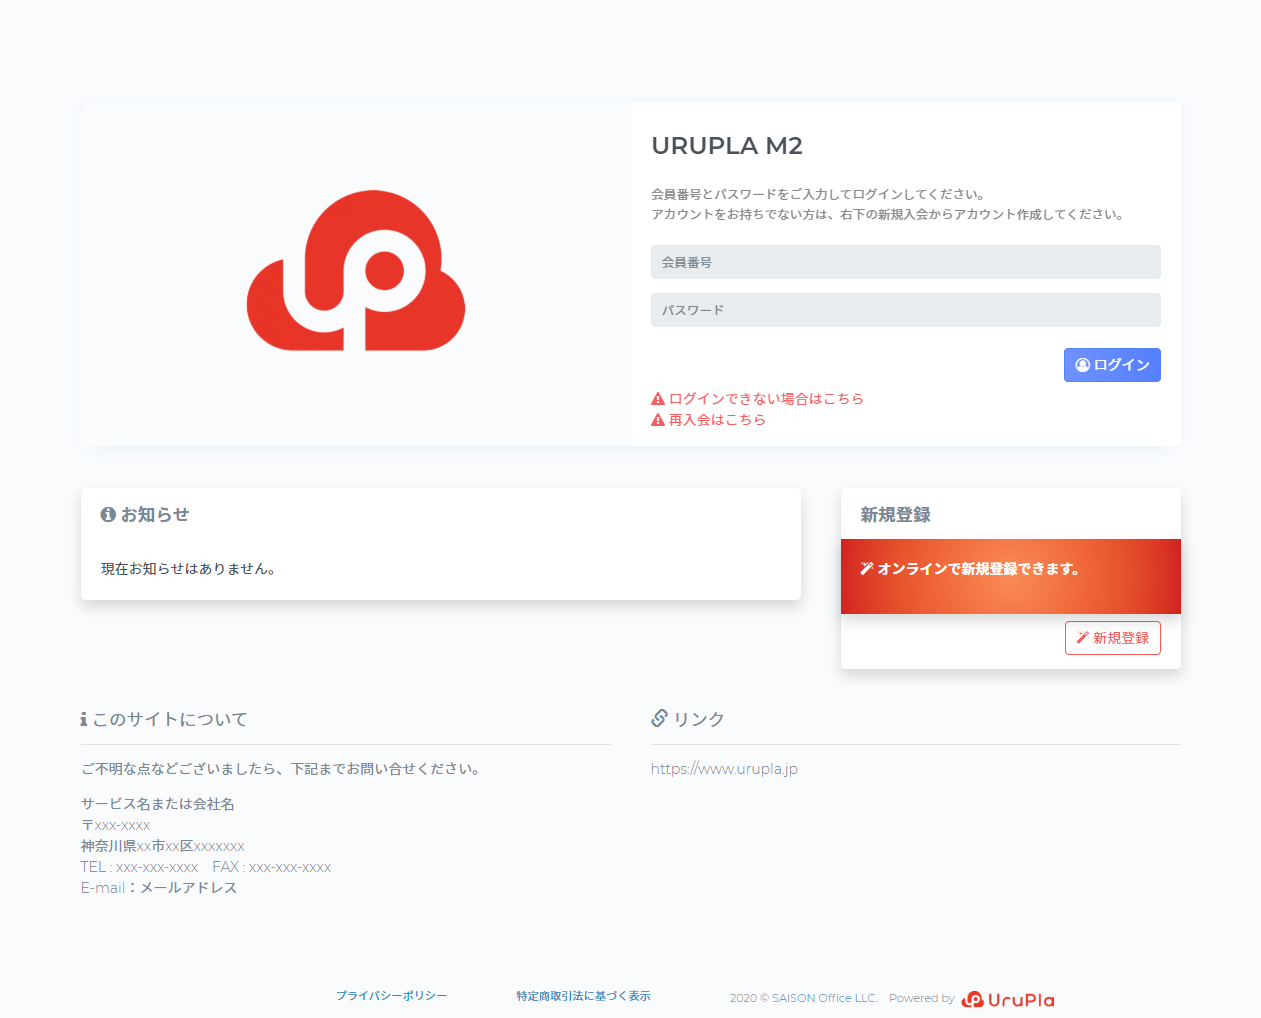Open the 再入会はこちら link
1261x1018 pixels.
[717, 420]
